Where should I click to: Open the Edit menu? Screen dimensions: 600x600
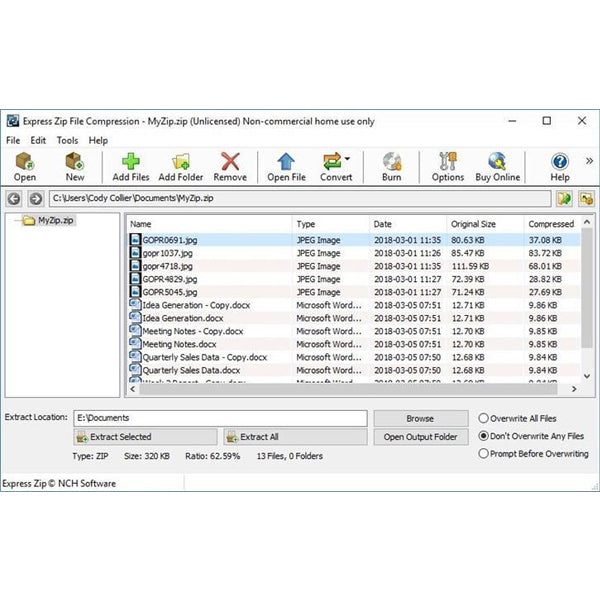coord(38,141)
